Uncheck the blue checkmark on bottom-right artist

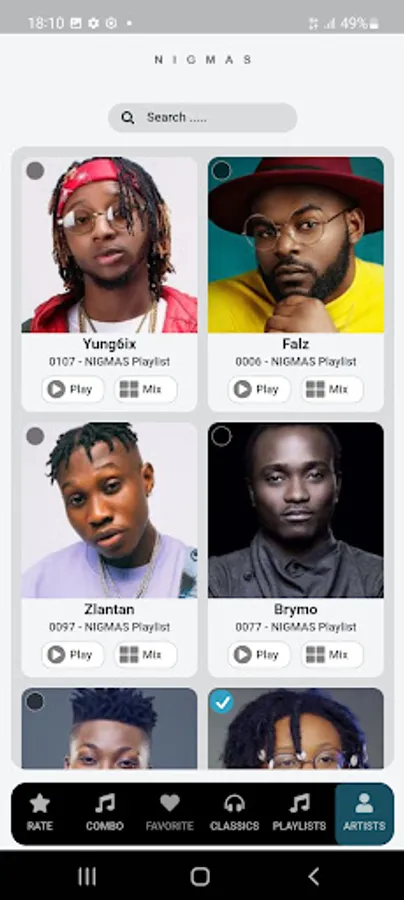tap(222, 702)
